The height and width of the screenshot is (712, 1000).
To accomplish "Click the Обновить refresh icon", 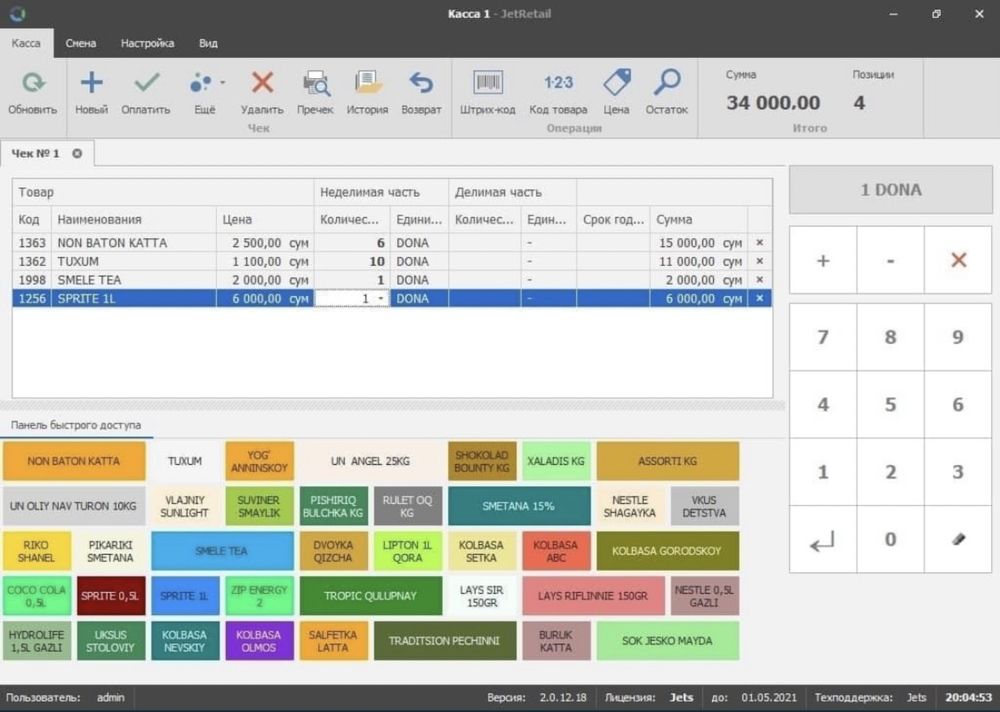I will click(33, 83).
